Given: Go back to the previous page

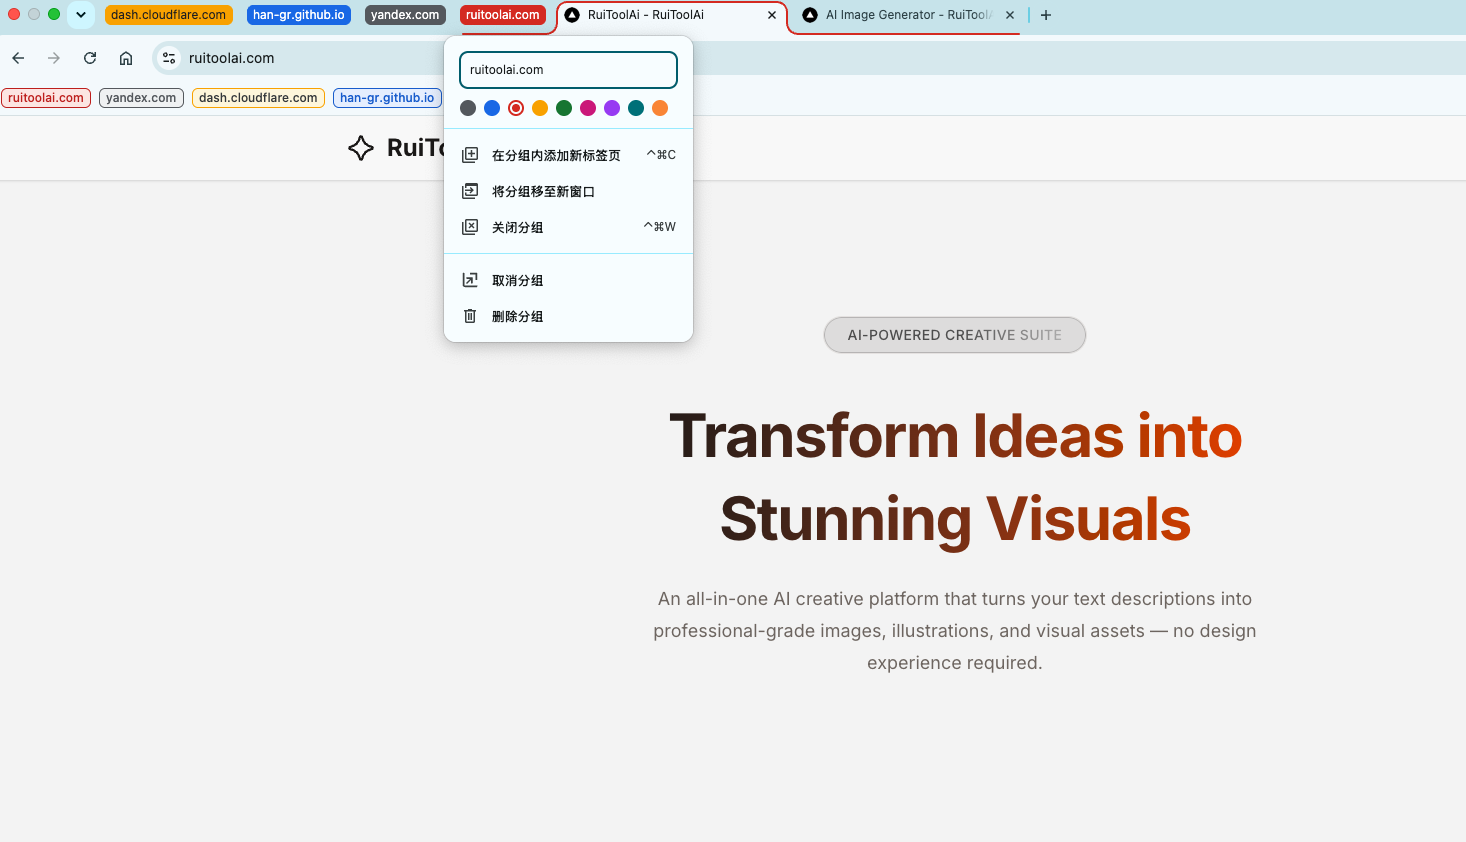Looking at the screenshot, I should [x=18, y=58].
